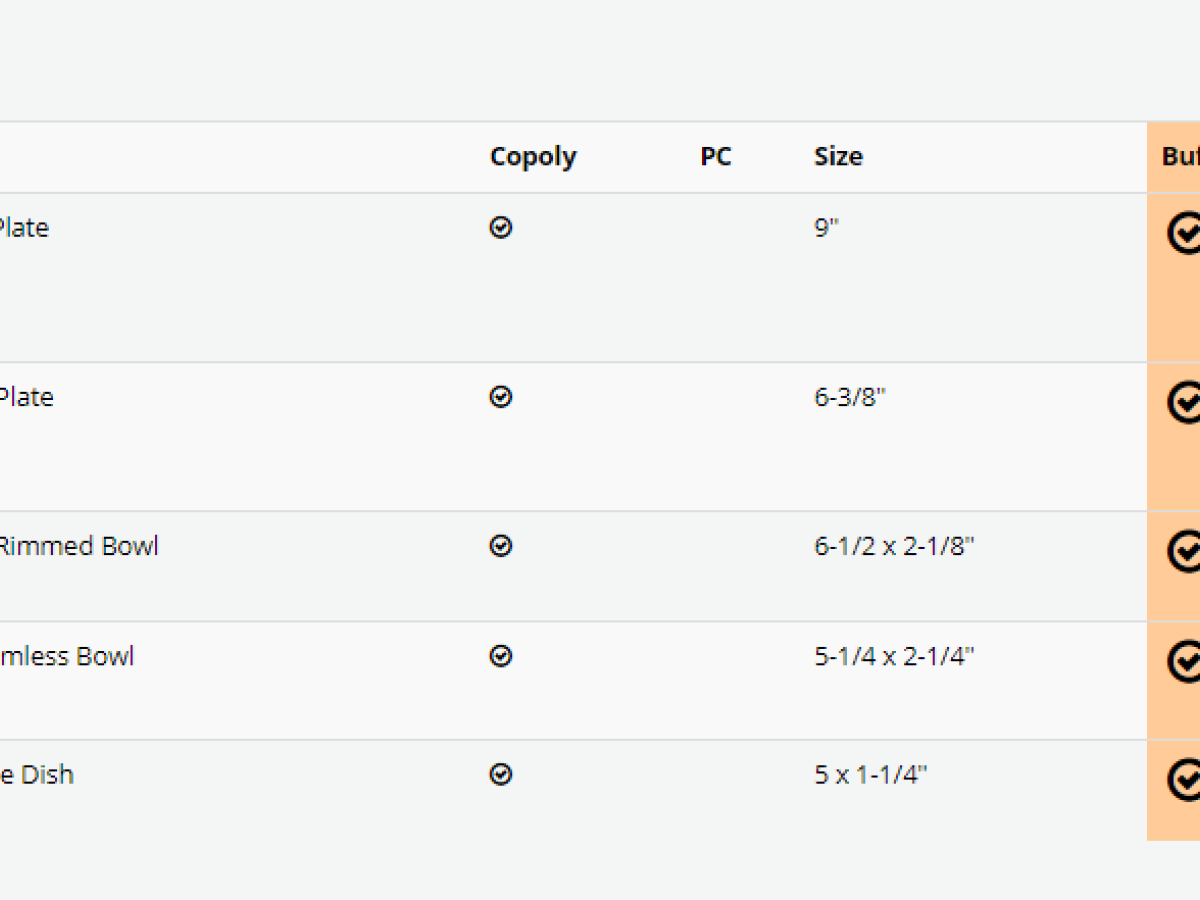Click large orange-column checkmark in 9" row
The width and height of the screenshot is (1200, 900).
1184,233
